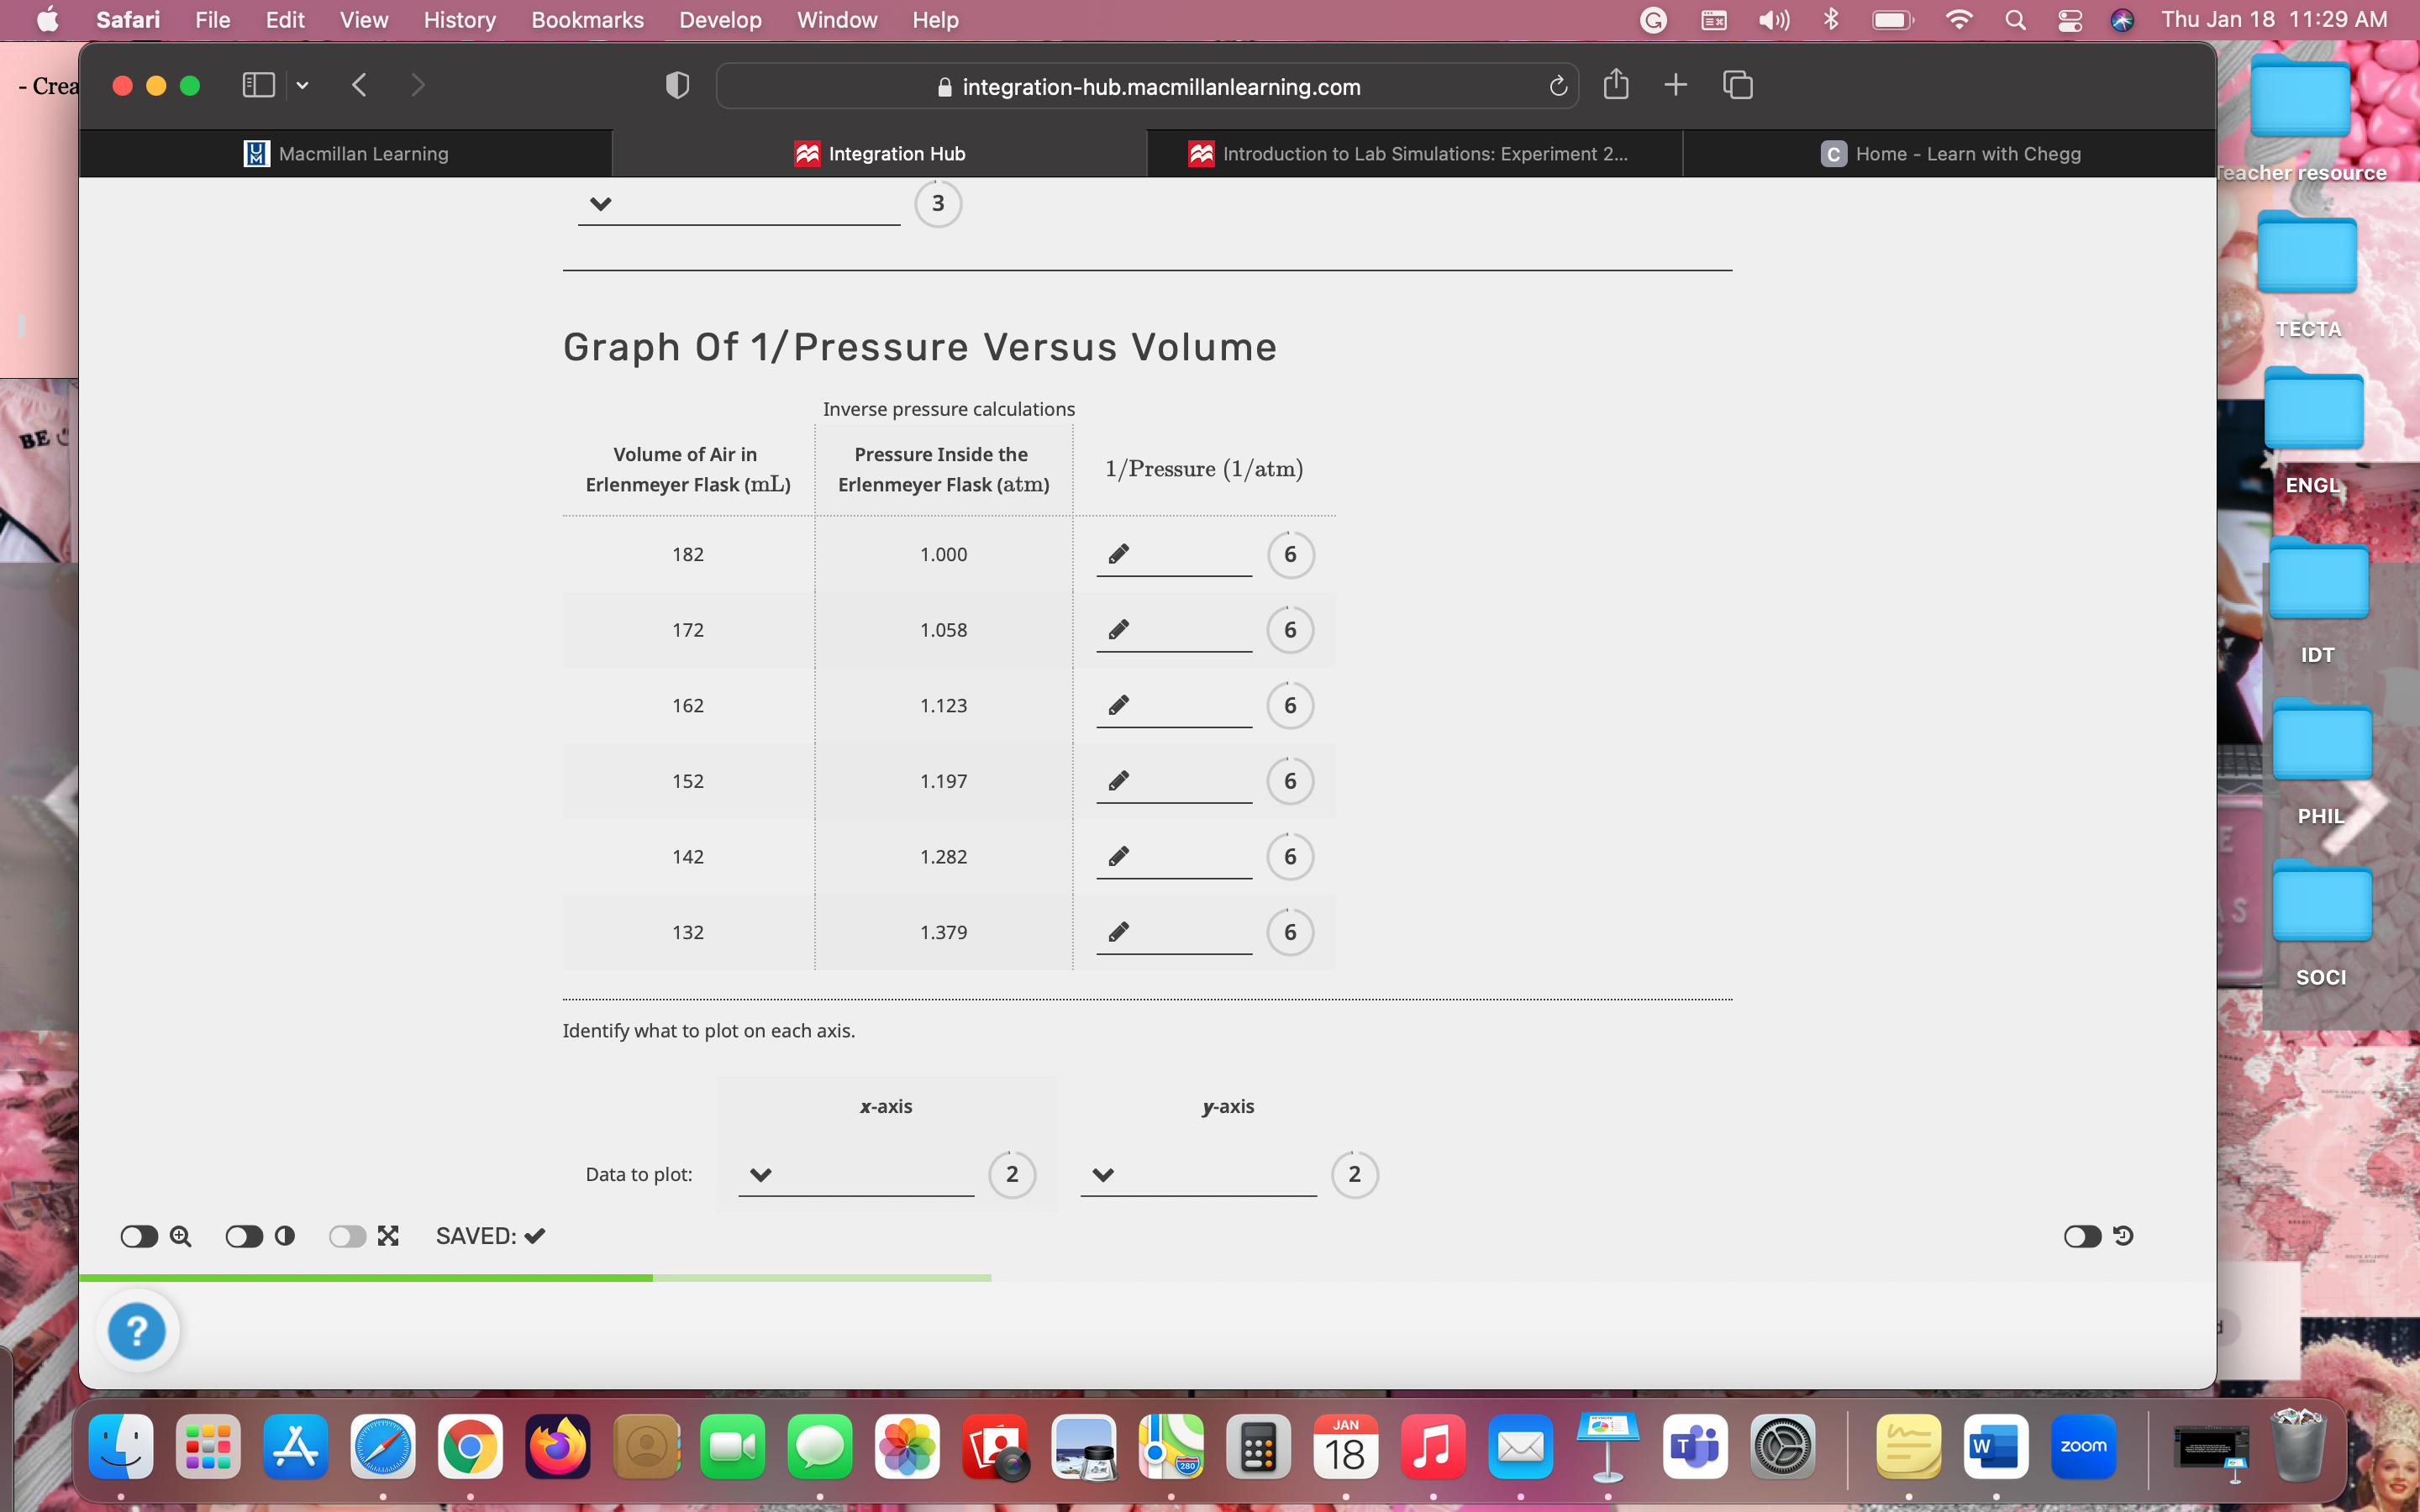Open a new tab with the plus icon
The width and height of the screenshot is (2420, 1512).
pyautogui.click(x=1675, y=85)
